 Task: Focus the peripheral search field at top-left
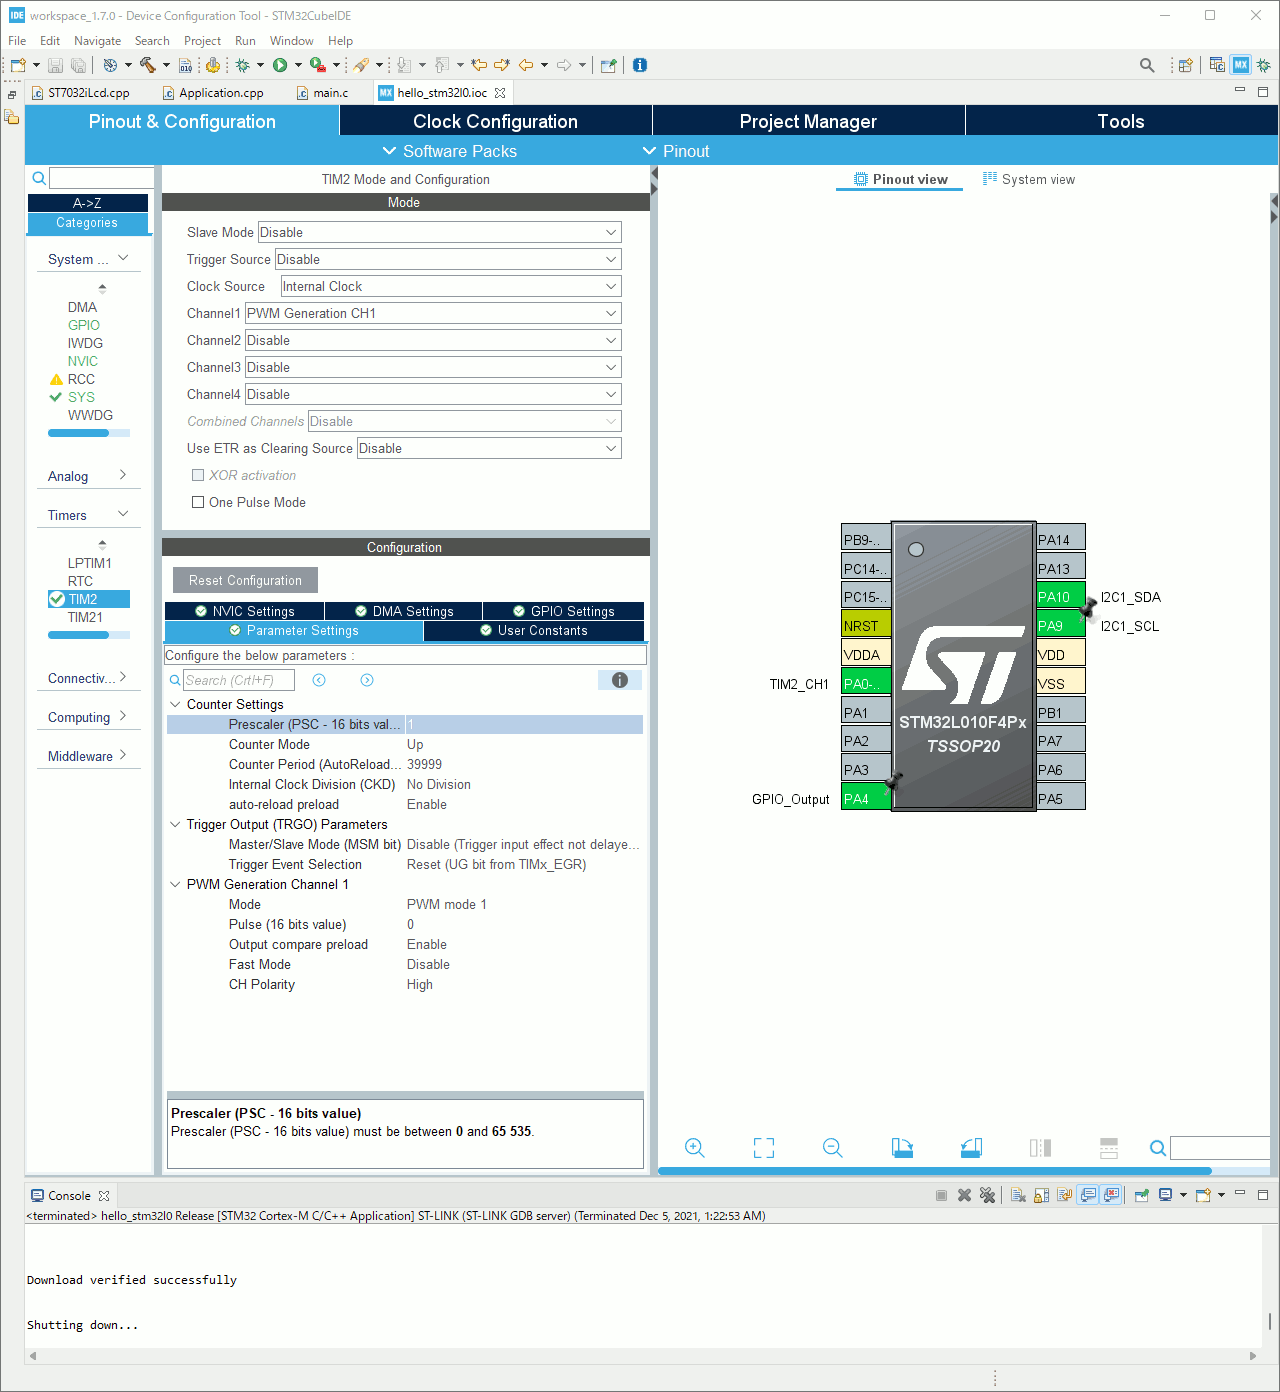102,178
